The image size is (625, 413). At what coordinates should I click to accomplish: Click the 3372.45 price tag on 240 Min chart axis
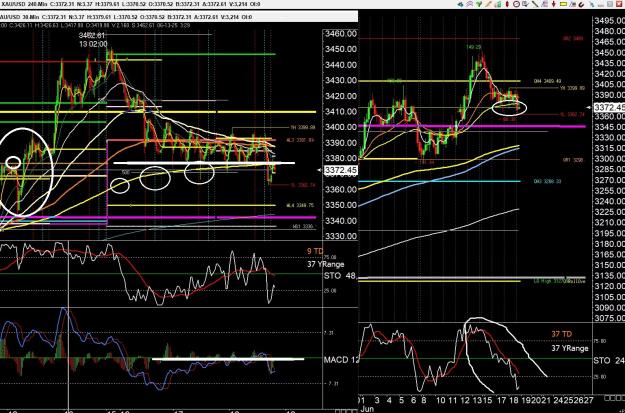(x=609, y=107)
